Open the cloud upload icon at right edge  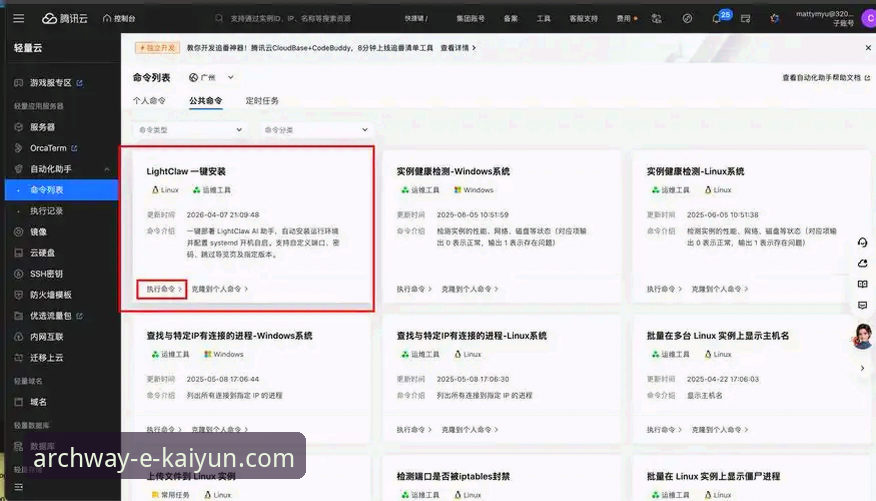[x=863, y=263]
